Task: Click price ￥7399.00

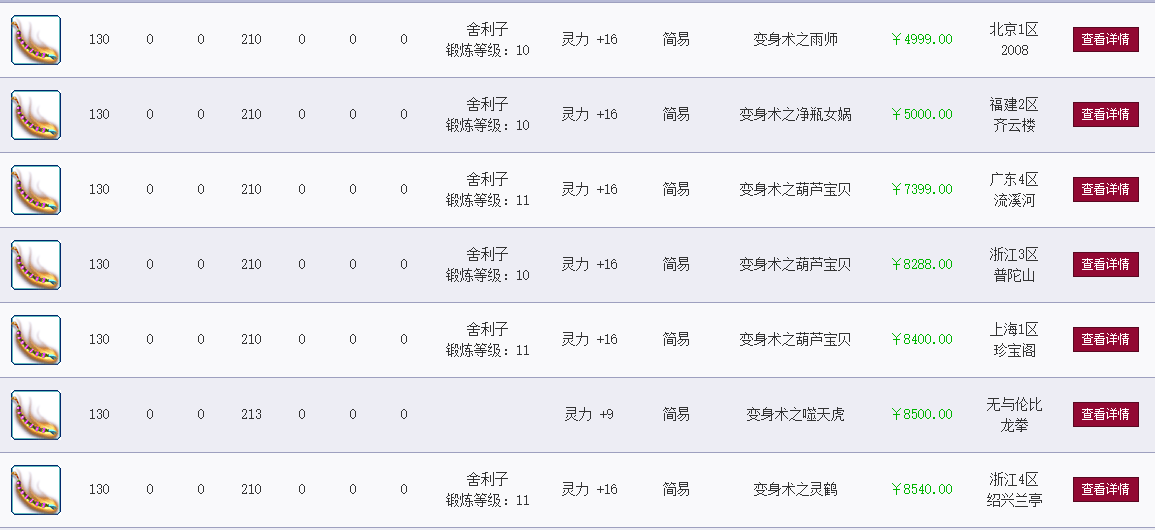Action: tap(921, 189)
